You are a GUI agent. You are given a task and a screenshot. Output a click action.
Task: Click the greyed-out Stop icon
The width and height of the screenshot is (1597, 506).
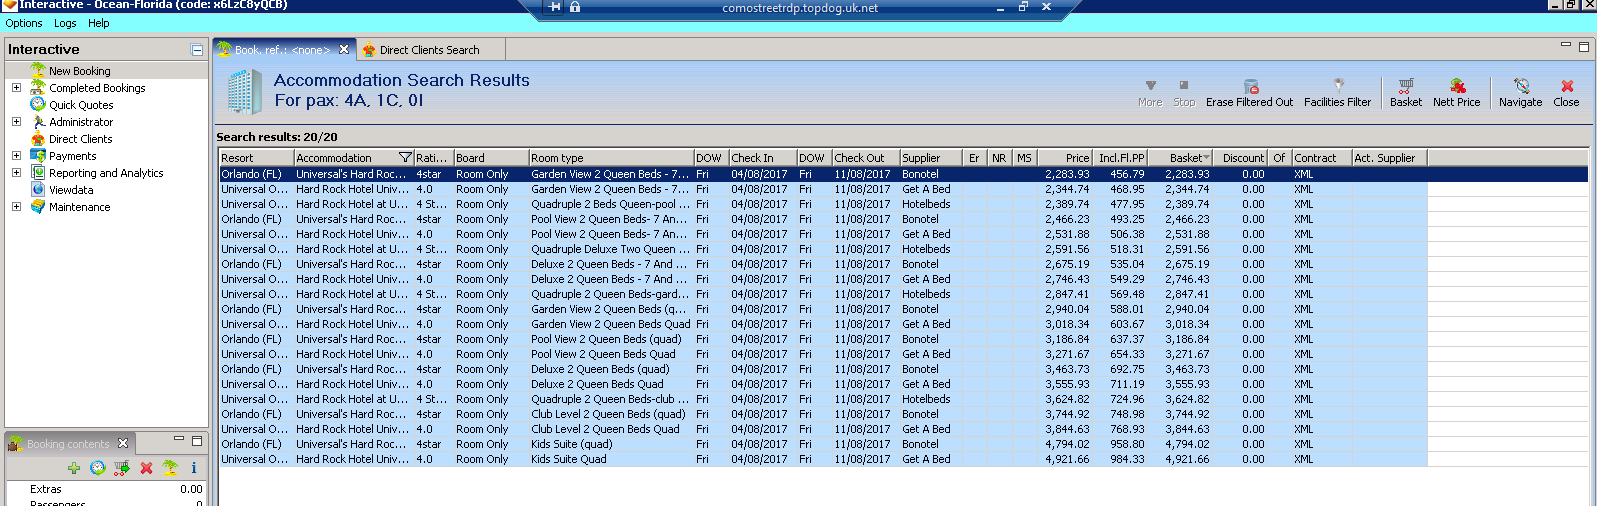pyautogui.click(x=1184, y=86)
